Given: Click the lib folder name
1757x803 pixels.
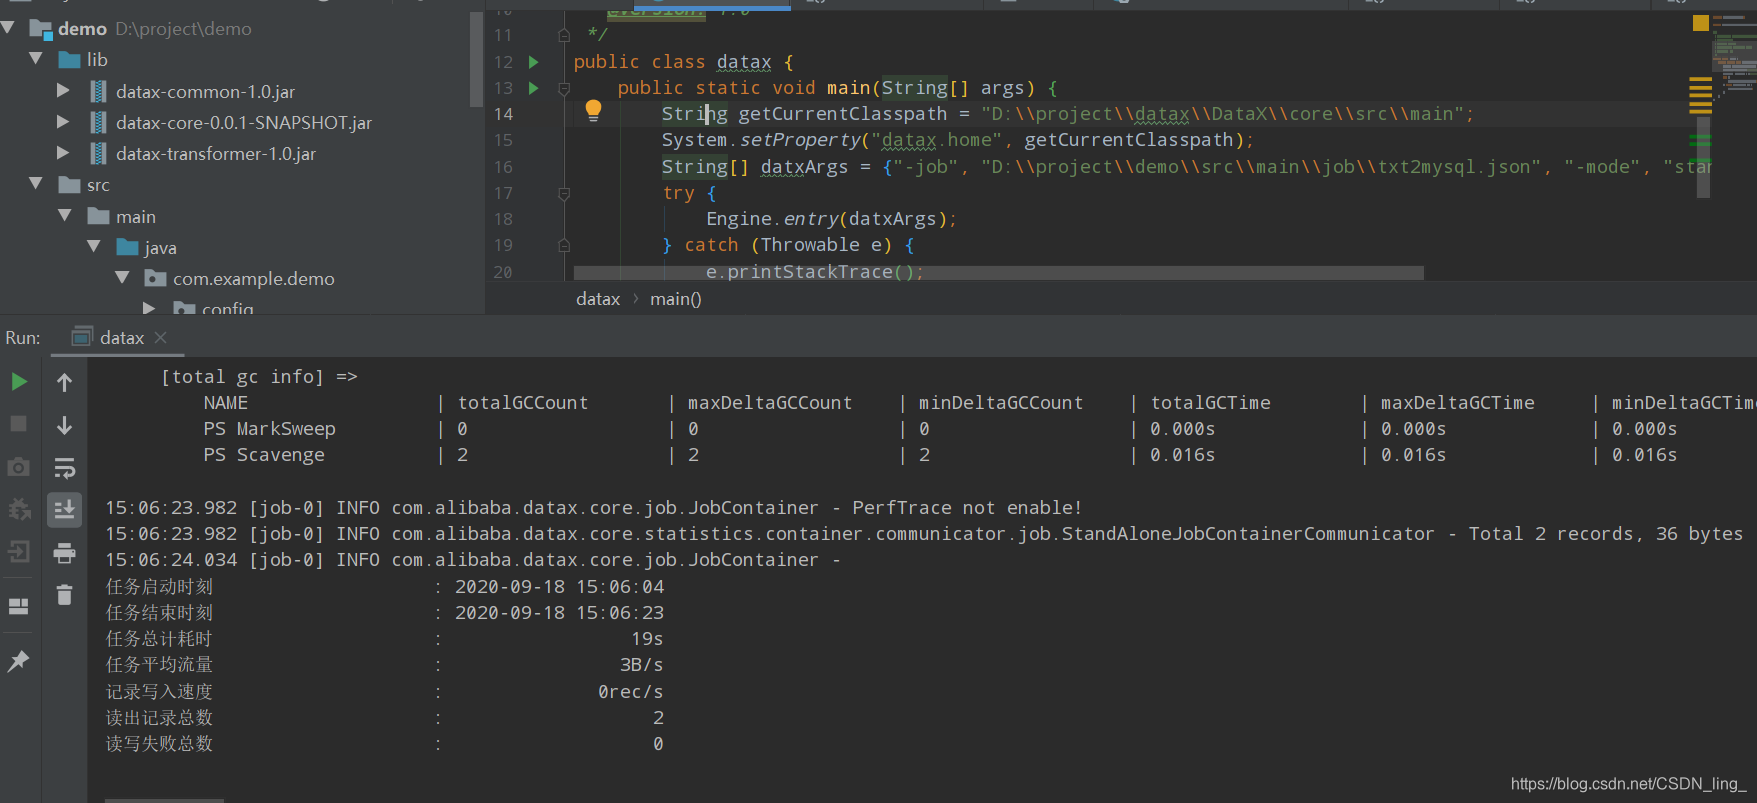Looking at the screenshot, I should click(x=97, y=60).
